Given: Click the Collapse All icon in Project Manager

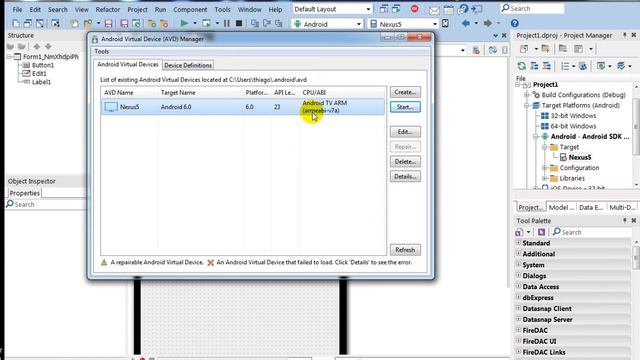Looking at the screenshot, I should point(547,66).
